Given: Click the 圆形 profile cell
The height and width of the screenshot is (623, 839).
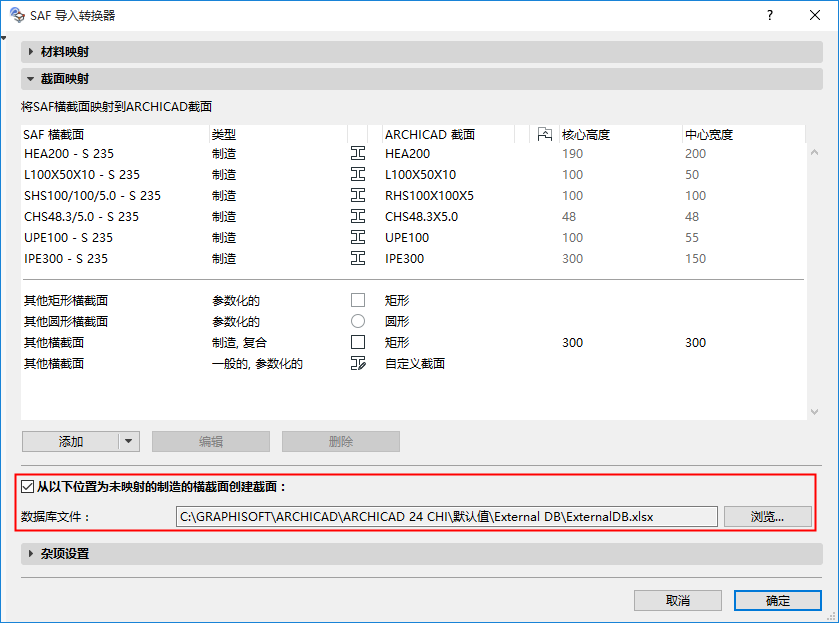Looking at the screenshot, I should 397,321.
